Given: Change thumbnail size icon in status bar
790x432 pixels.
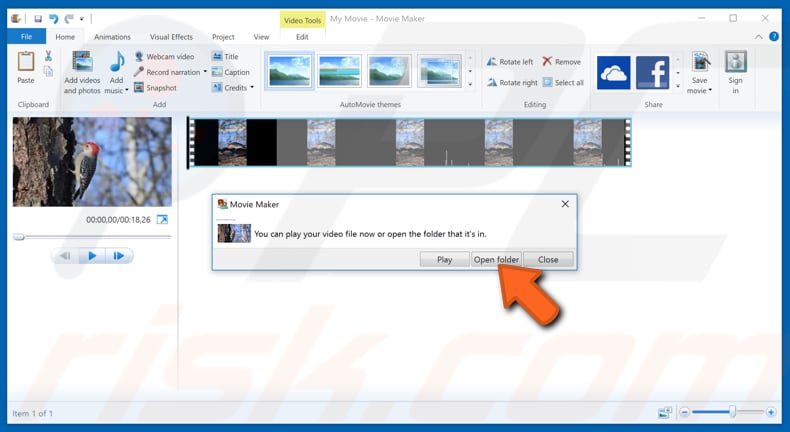Looking at the screenshot, I should pos(665,412).
